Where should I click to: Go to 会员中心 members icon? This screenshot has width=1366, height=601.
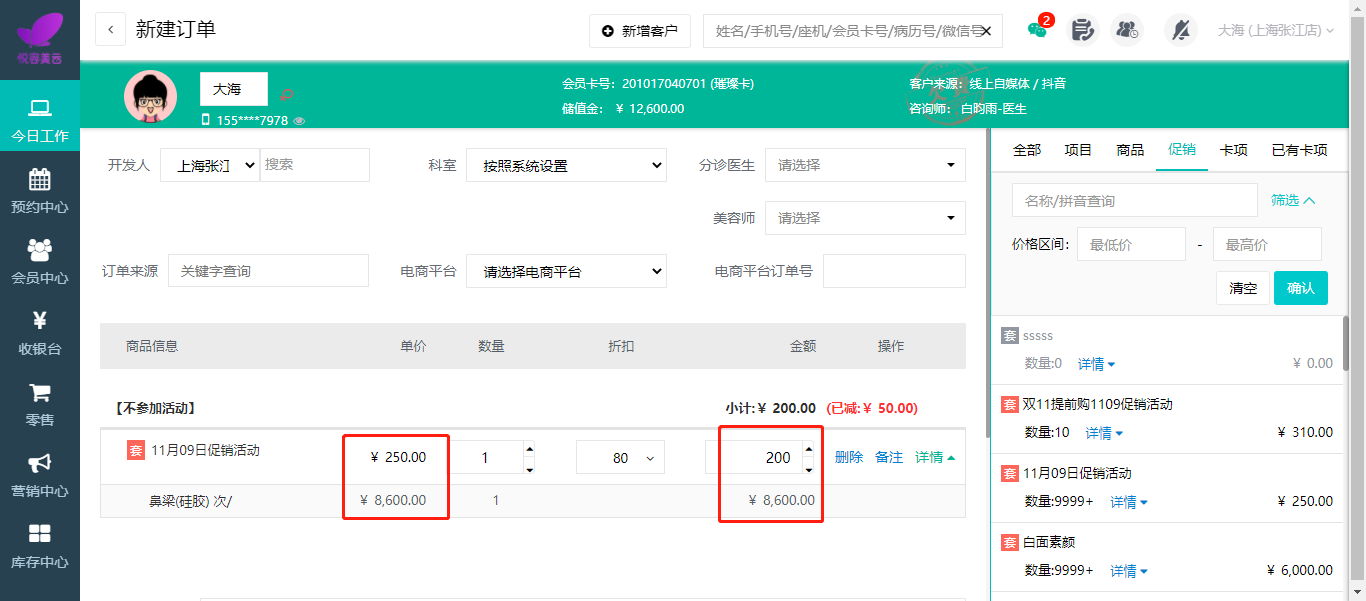click(x=40, y=250)
